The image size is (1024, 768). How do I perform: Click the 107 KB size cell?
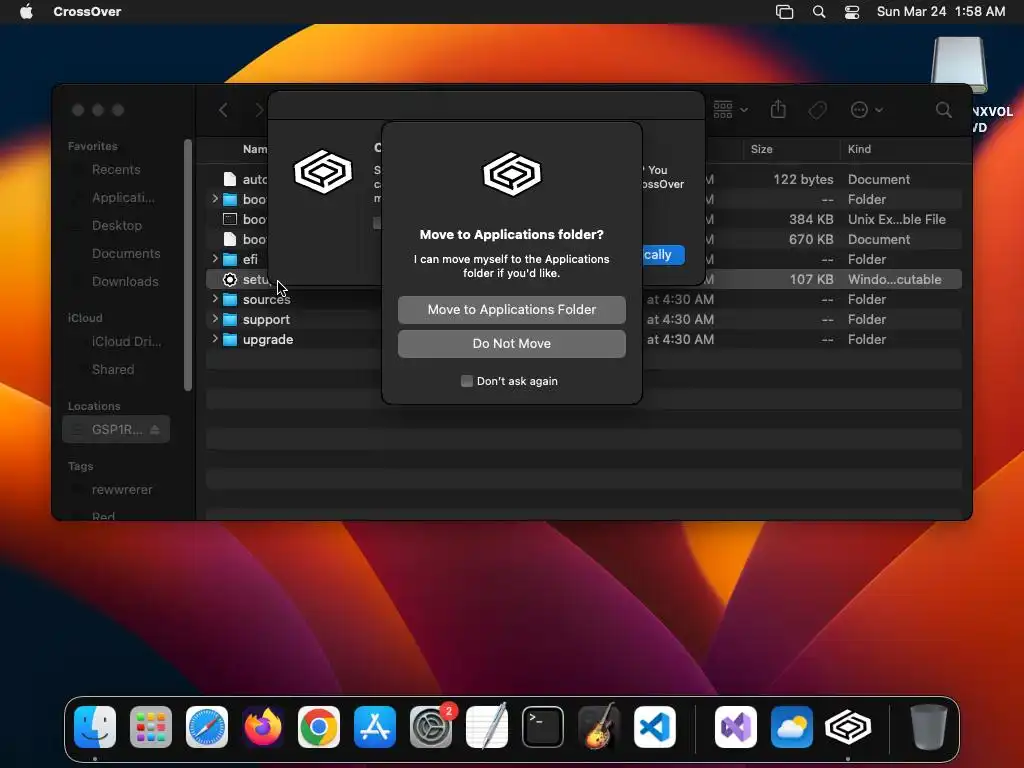[811, 280]
